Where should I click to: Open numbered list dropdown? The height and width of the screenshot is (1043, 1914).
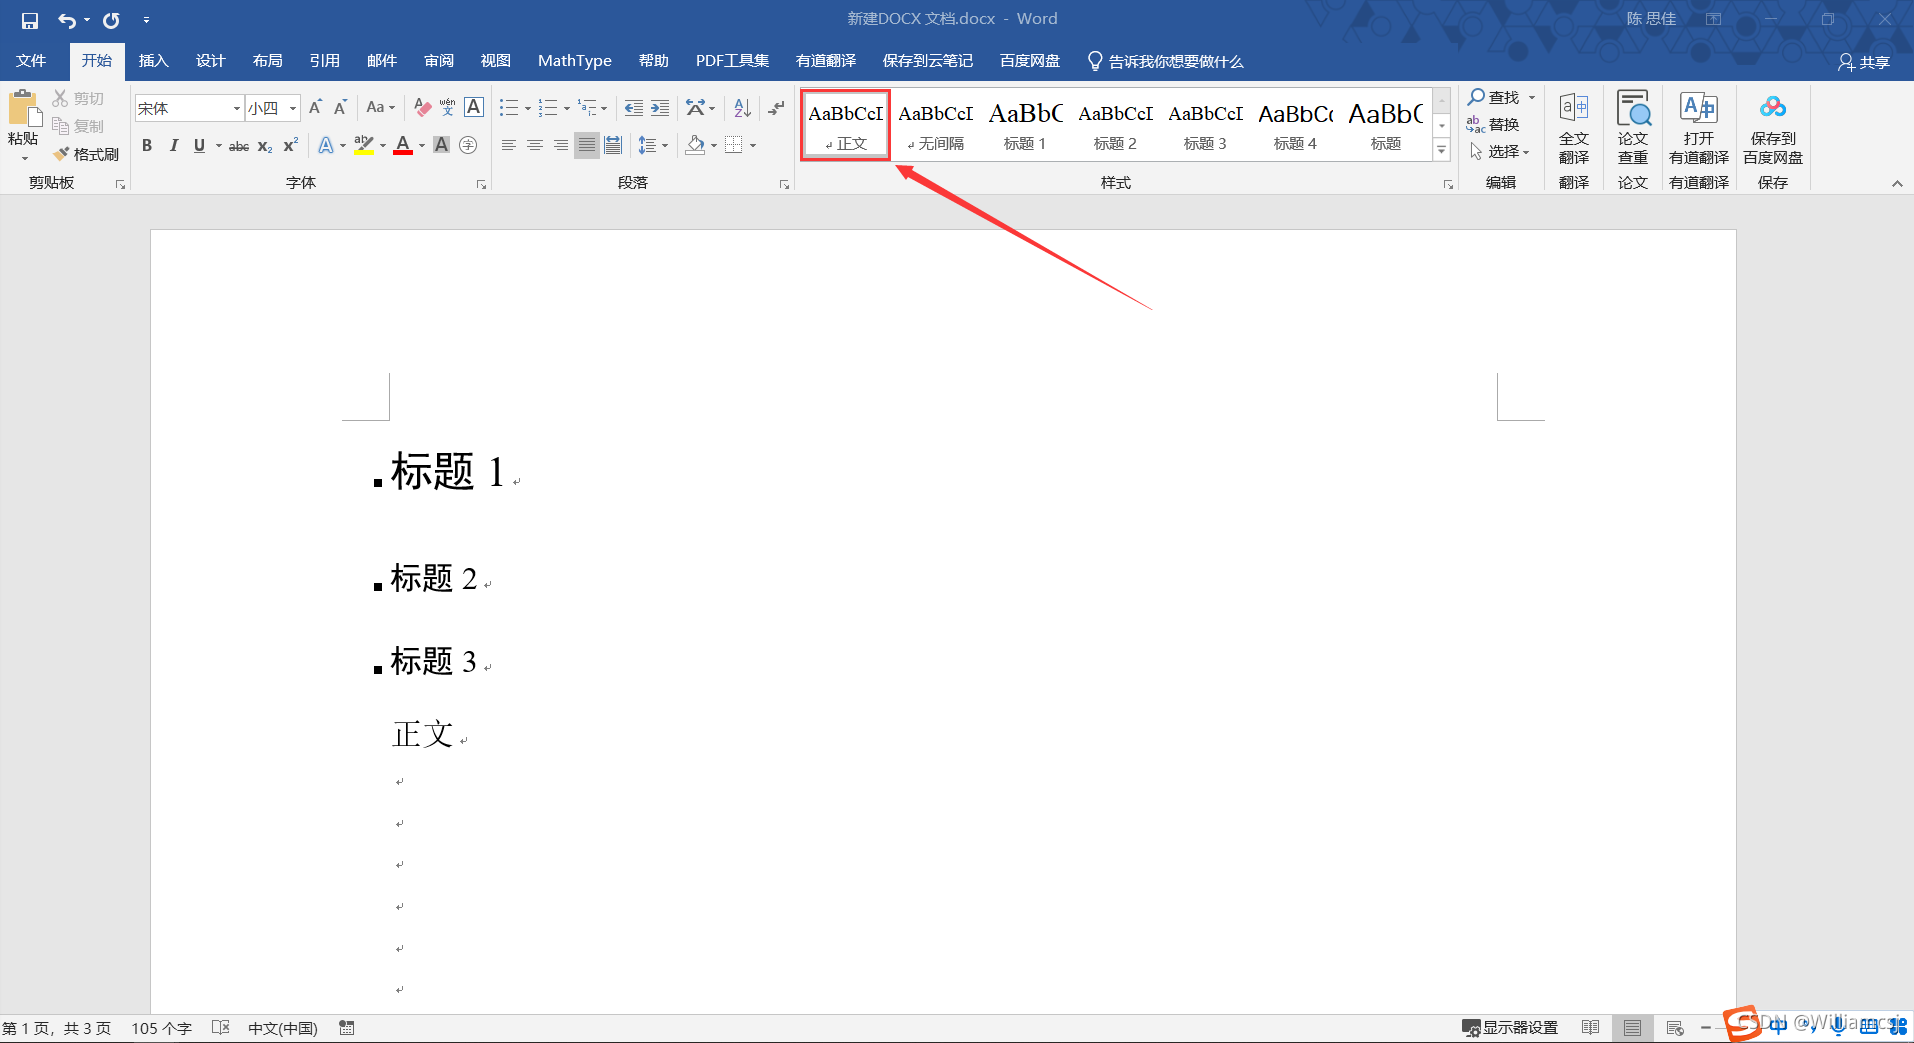click(x=566, y=108)
